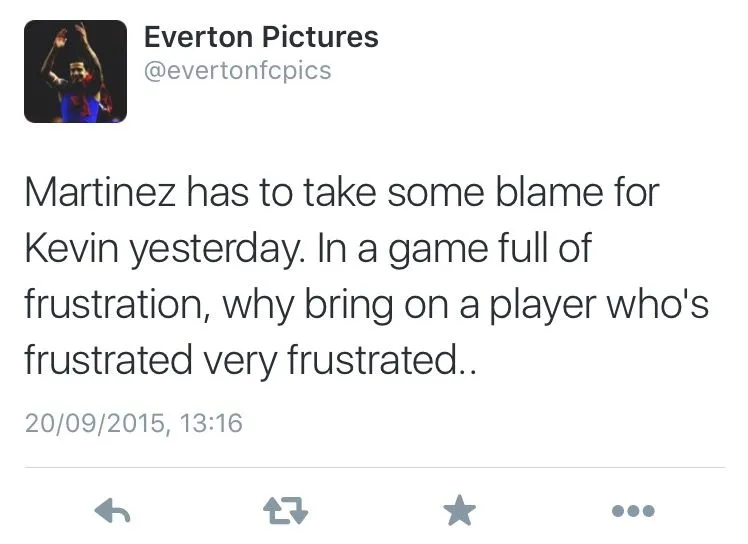This screenshot has width=748, height=544.
Task: Open the Everton Pictures display name
Action: (x=261, y=37)
